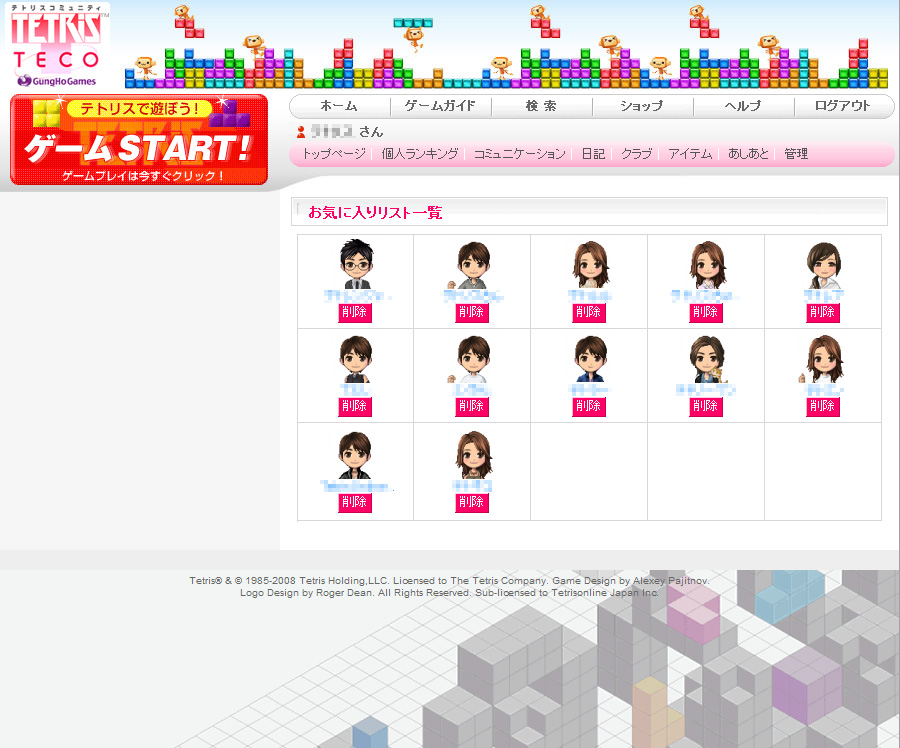Click 削除 for fifth card, second row
900x748 pixels.
click(823, 406)
